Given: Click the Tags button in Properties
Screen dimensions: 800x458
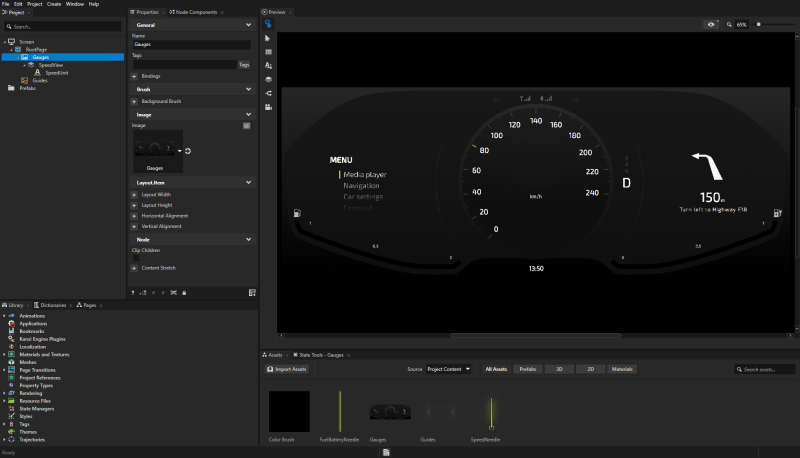Looking at the screenshot, I should [244, 64].
